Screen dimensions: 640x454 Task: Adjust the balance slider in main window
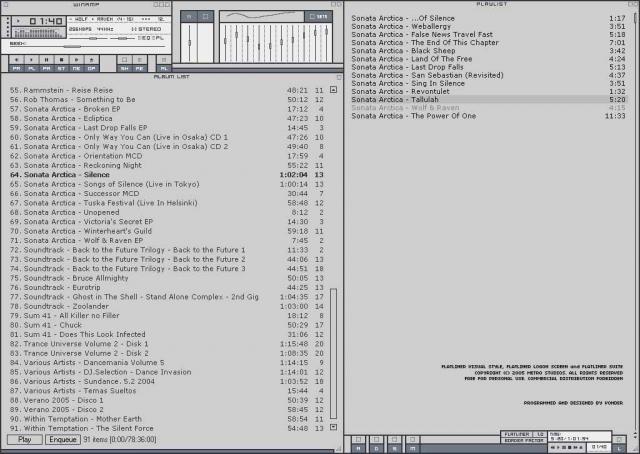point(122,38)
